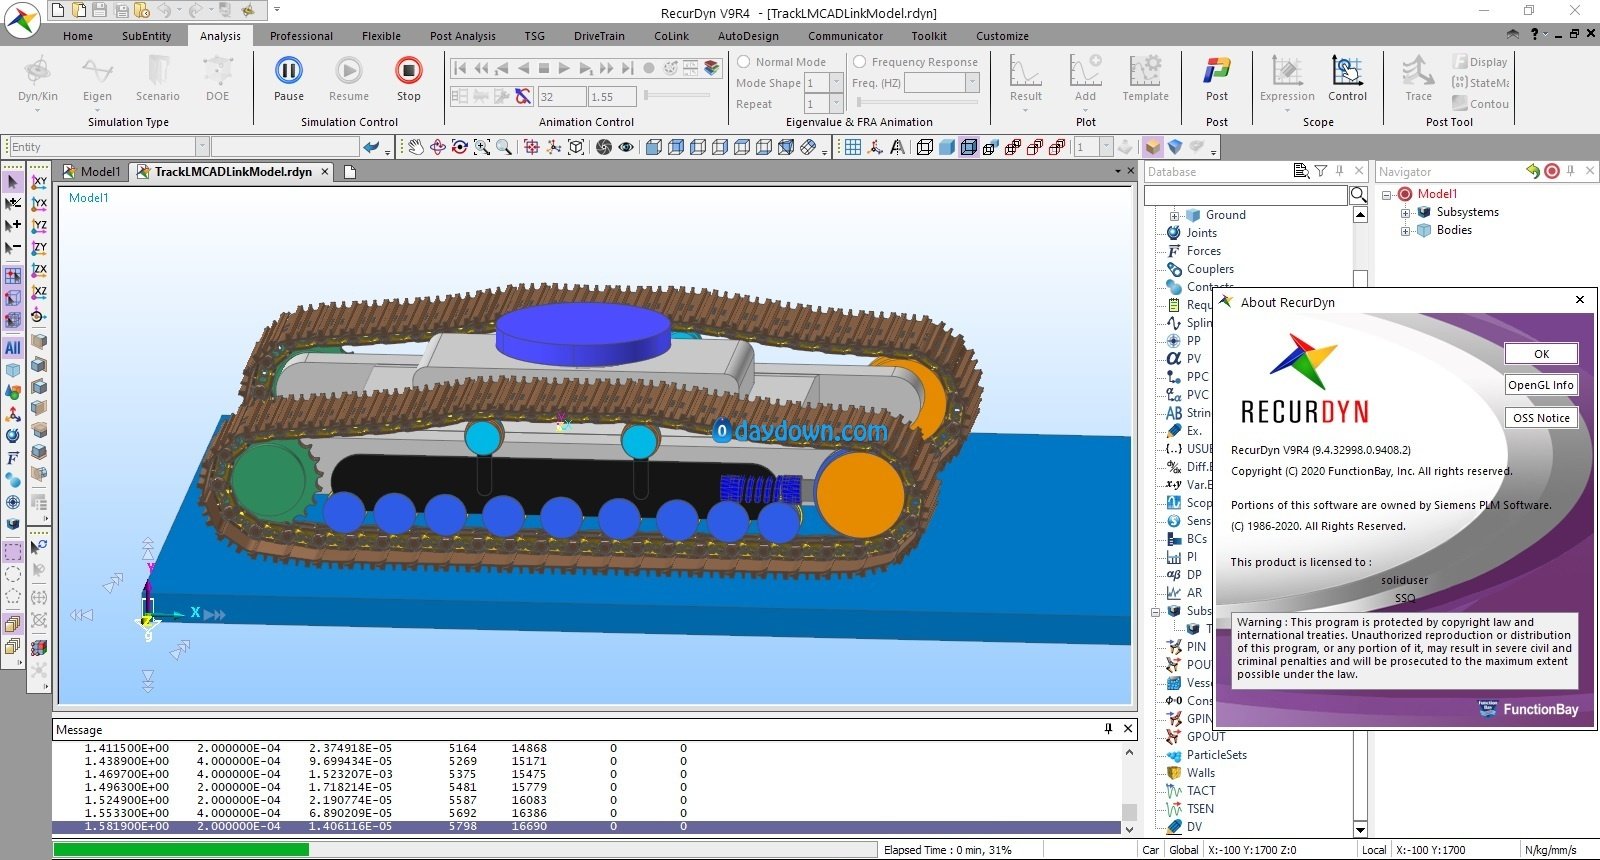Viewport: 1600px width, 860px height.
Task: Select the Frequency Response radio button
Action: (859, 62)
